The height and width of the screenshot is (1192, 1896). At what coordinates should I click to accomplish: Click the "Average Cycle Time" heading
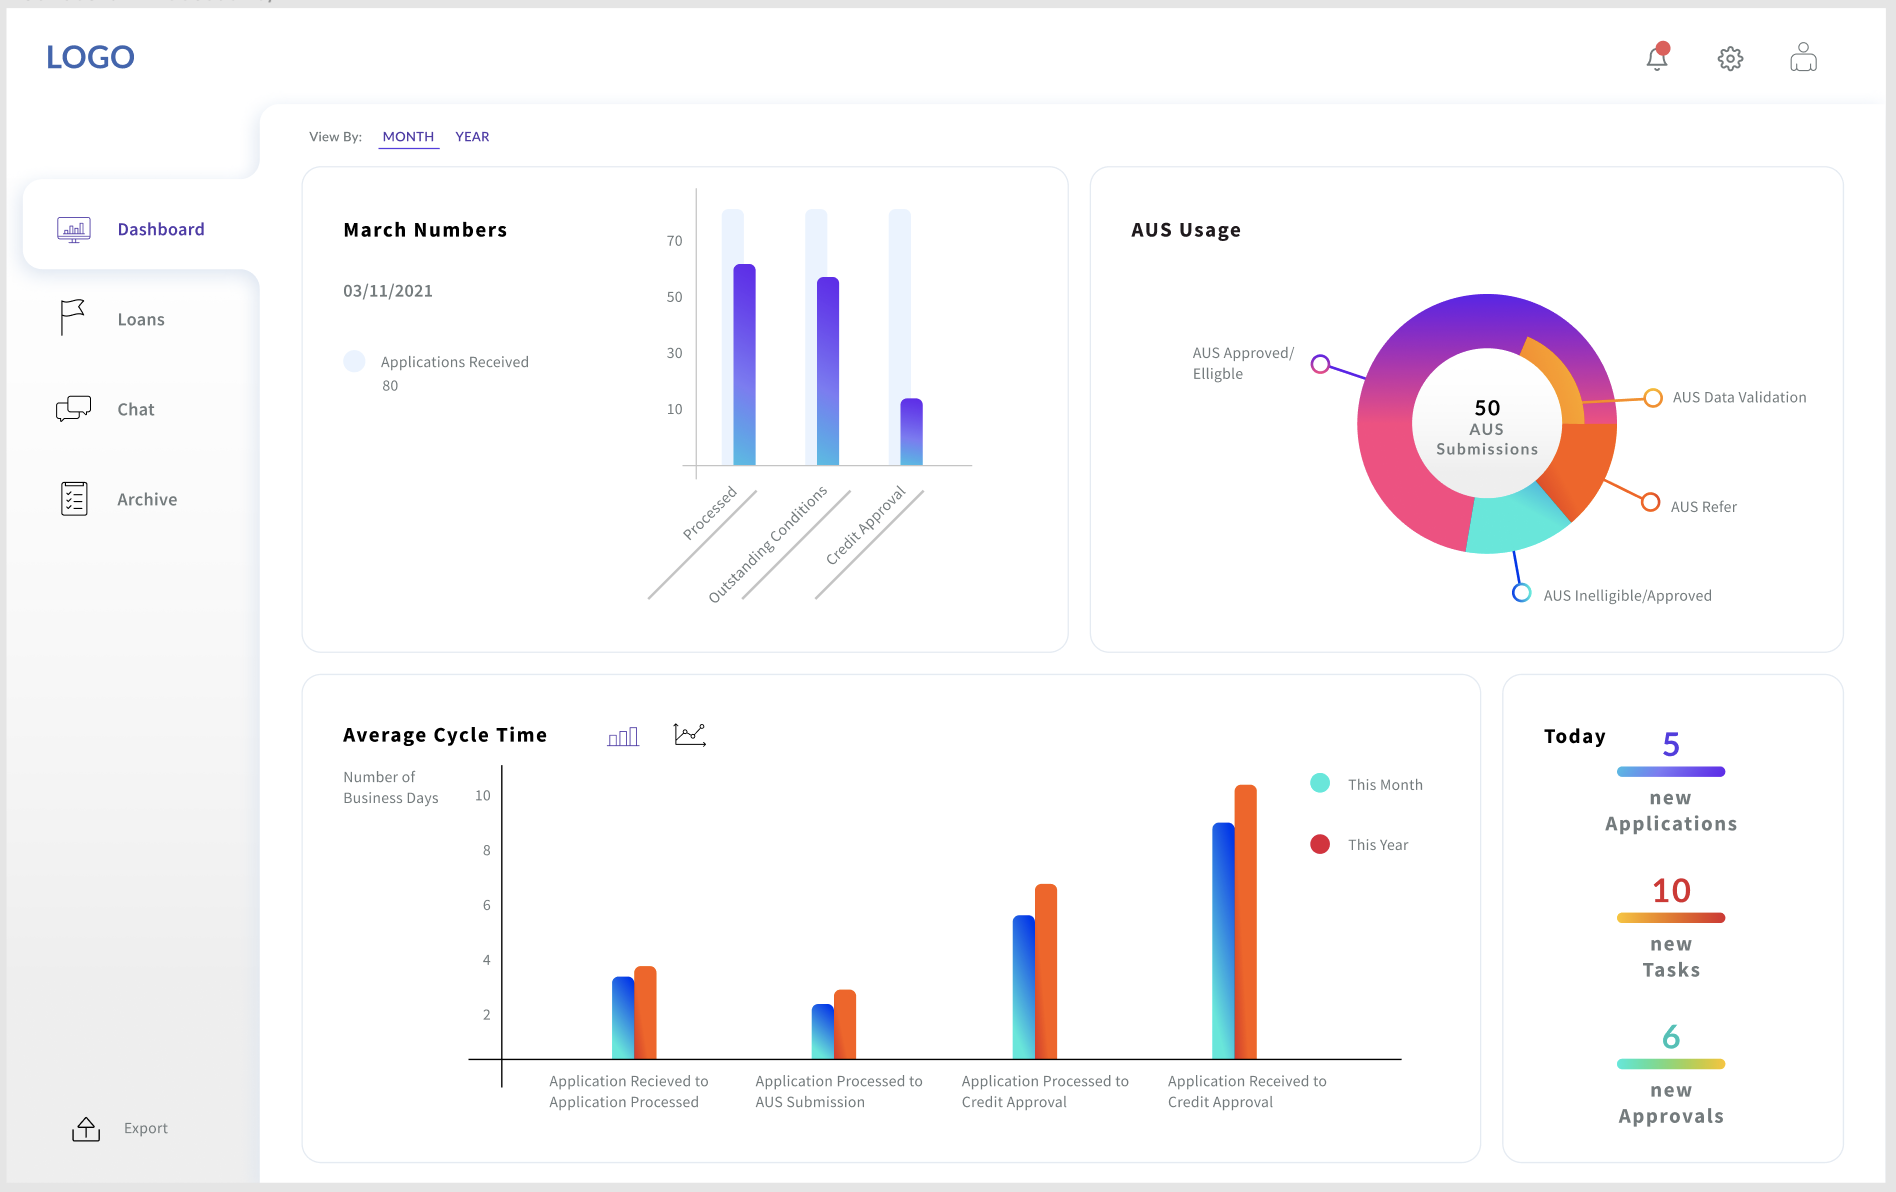pos(445,735)
